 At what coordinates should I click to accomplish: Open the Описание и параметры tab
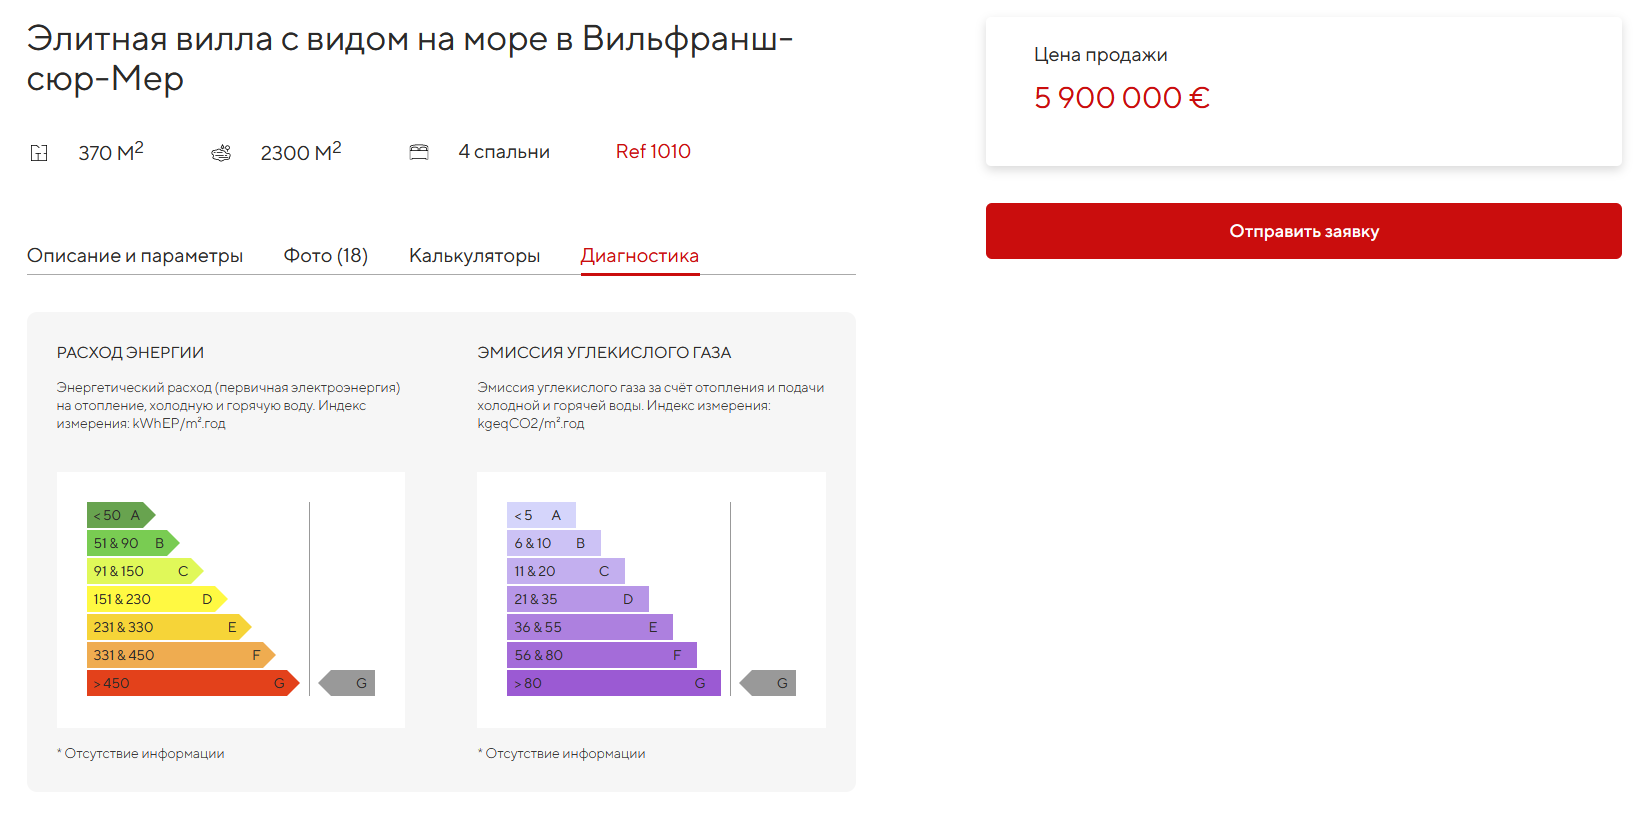(x=135, y=256)
